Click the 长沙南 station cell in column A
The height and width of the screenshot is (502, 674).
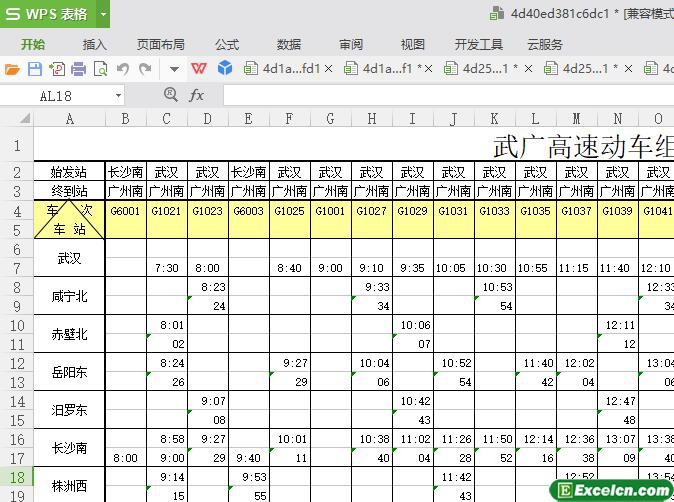[x=69, y=448]
